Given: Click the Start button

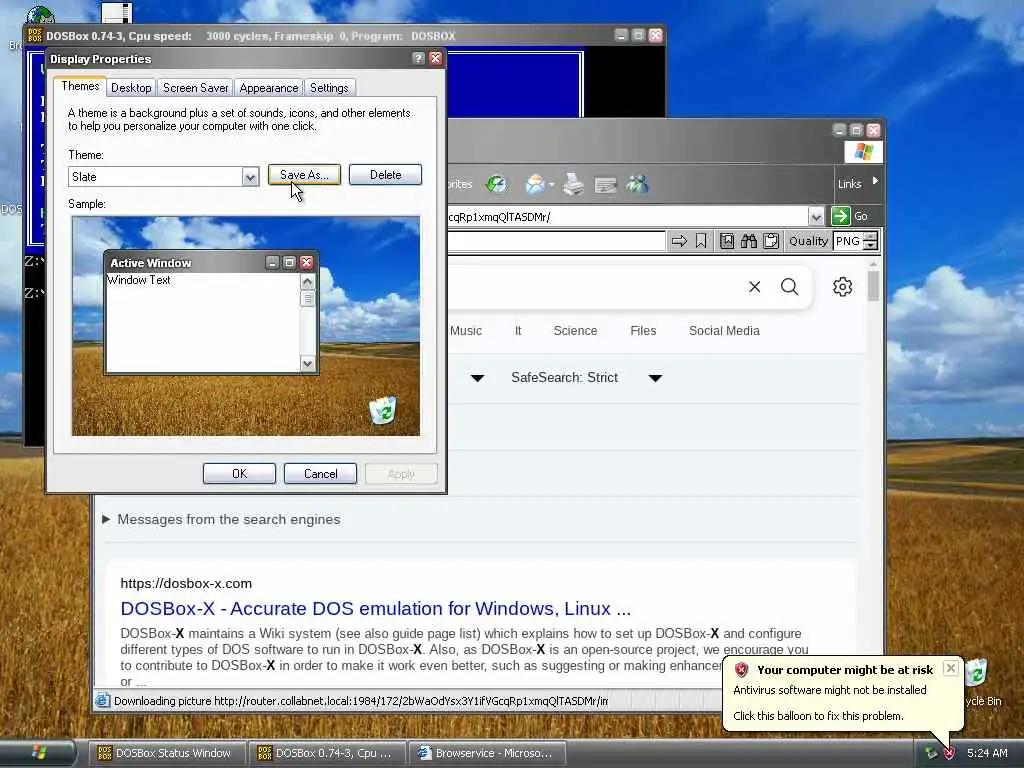Looking at the screenshot, I should (39, 753).
